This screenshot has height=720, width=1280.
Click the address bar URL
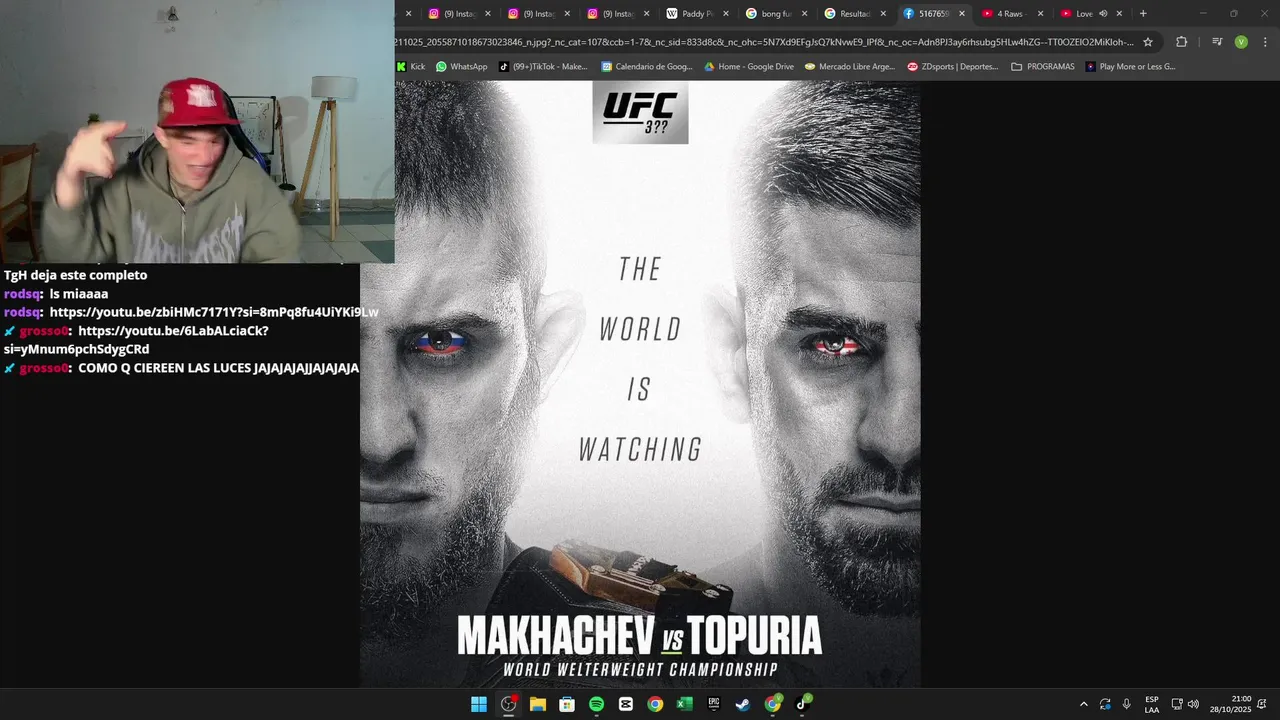click(x=764, y=42)
